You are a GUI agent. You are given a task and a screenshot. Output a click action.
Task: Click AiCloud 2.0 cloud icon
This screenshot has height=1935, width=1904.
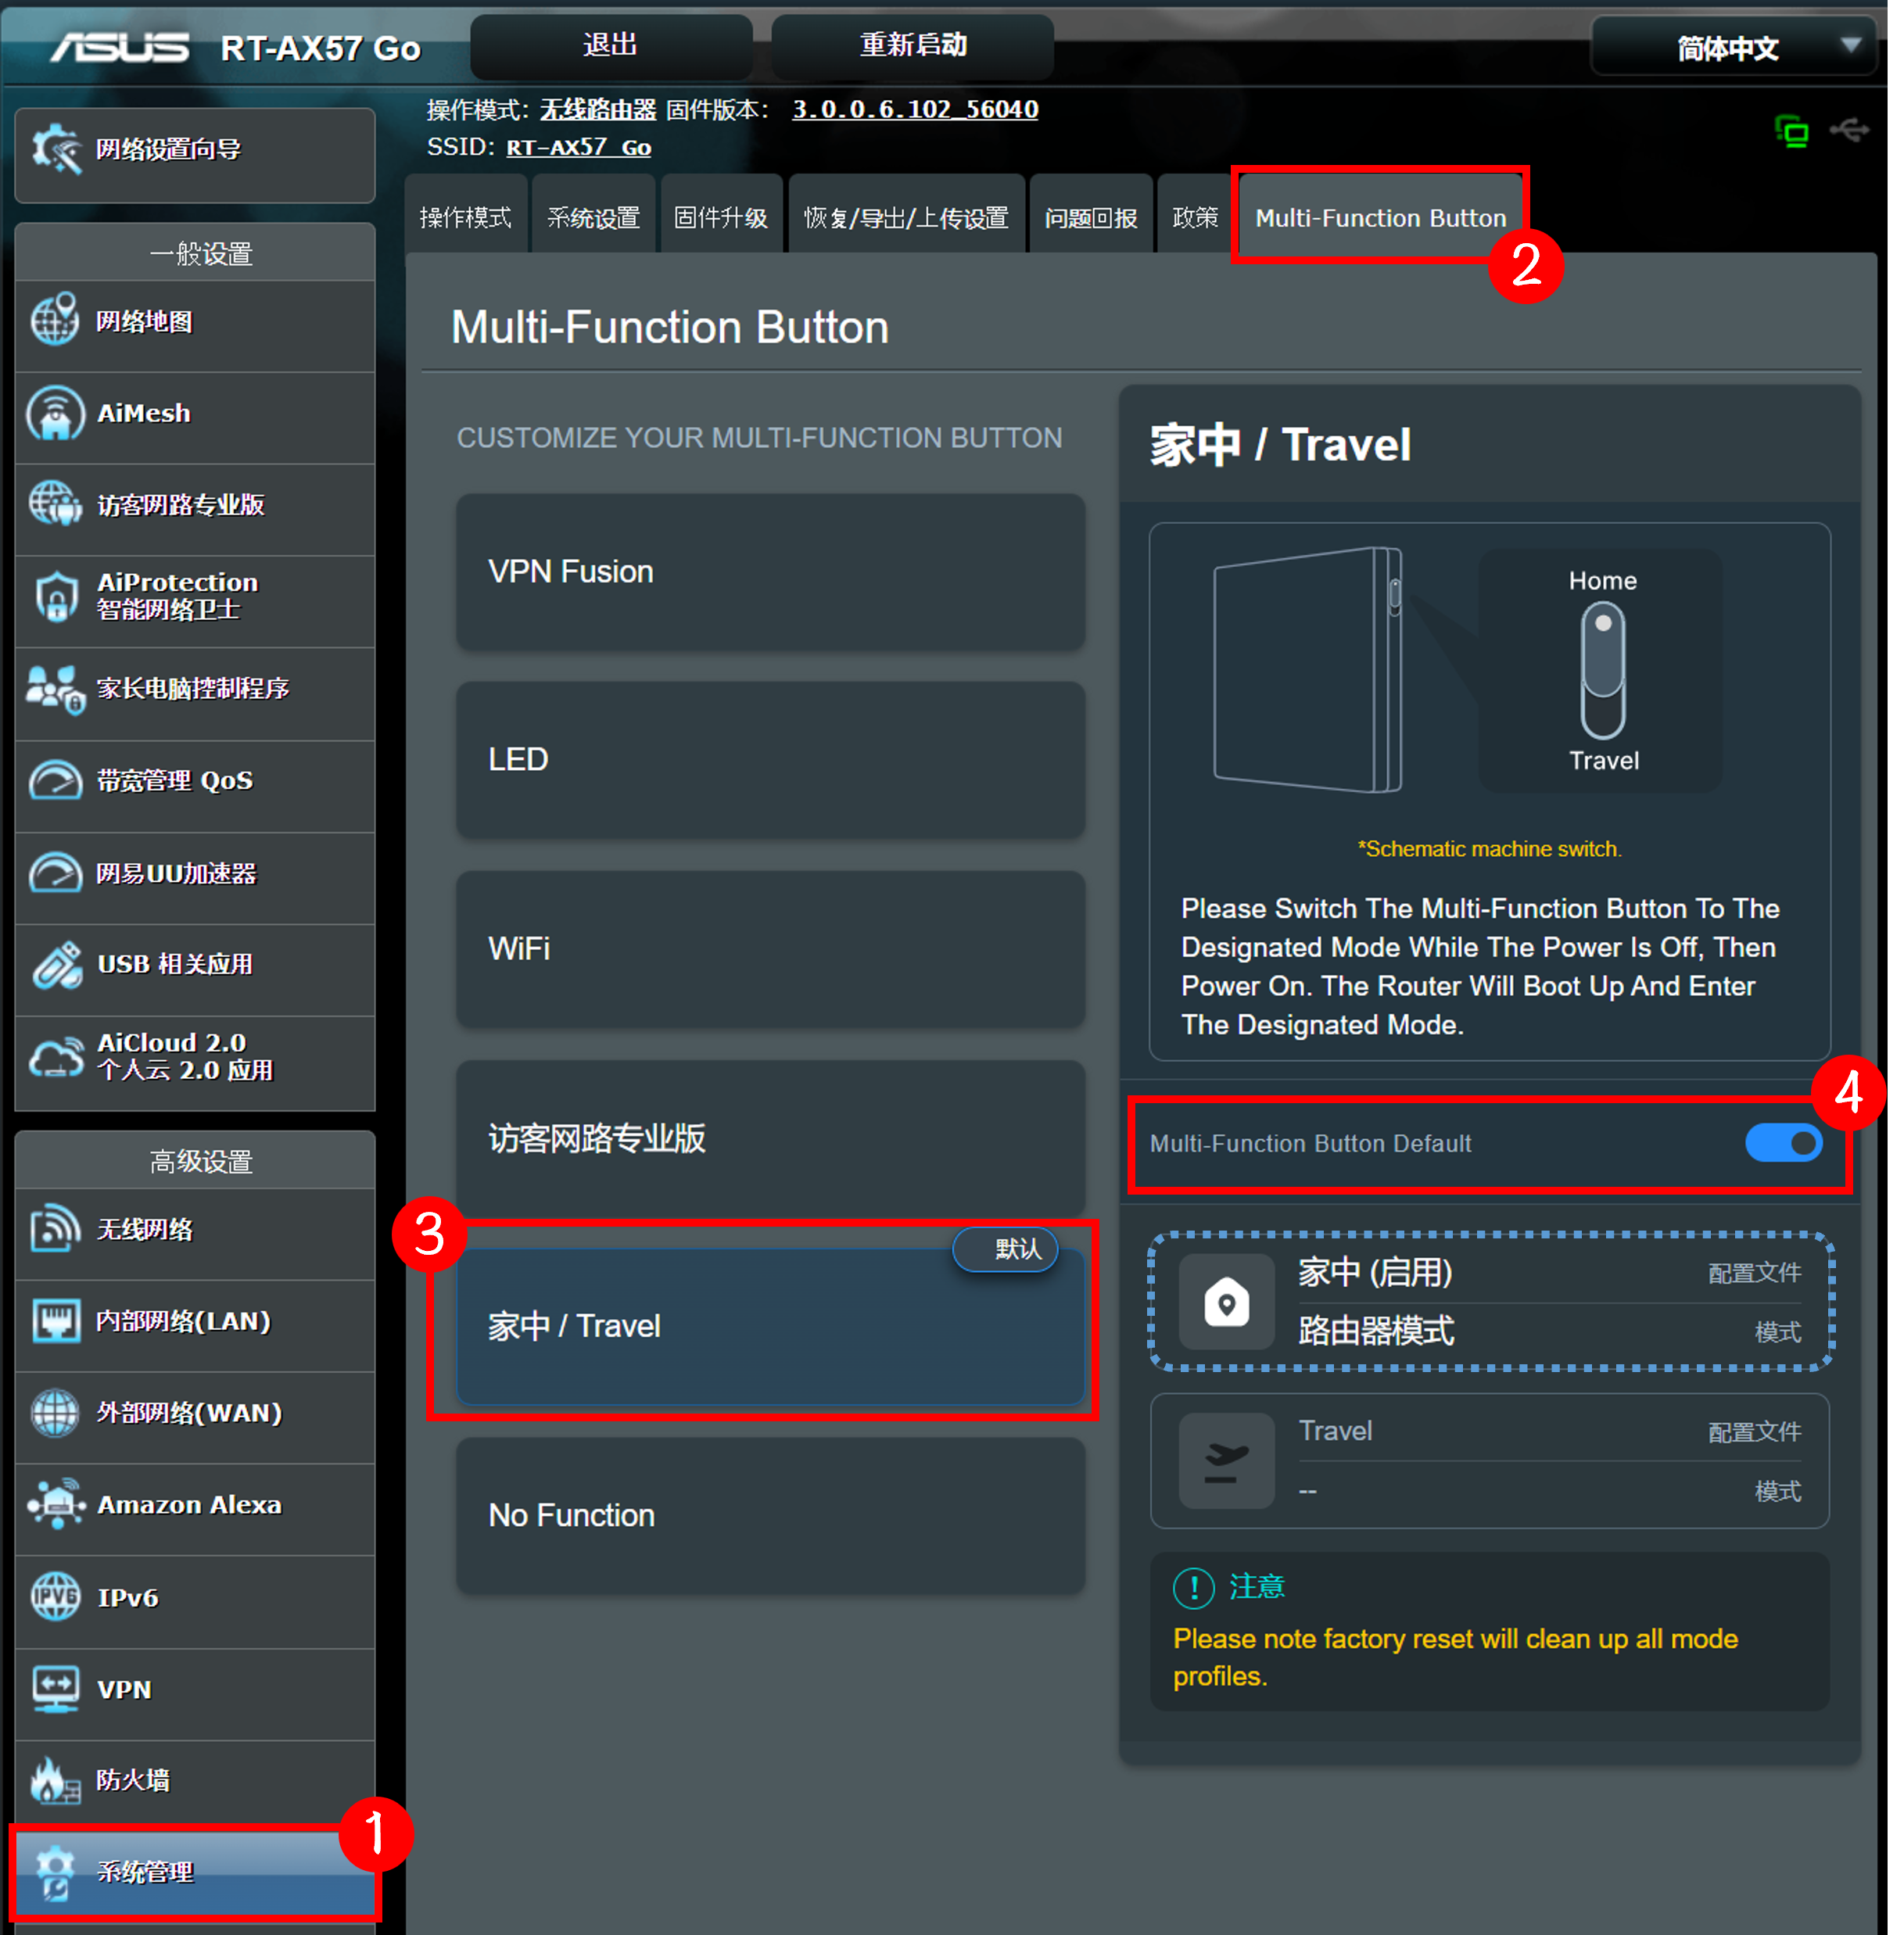pos(56,1056)
